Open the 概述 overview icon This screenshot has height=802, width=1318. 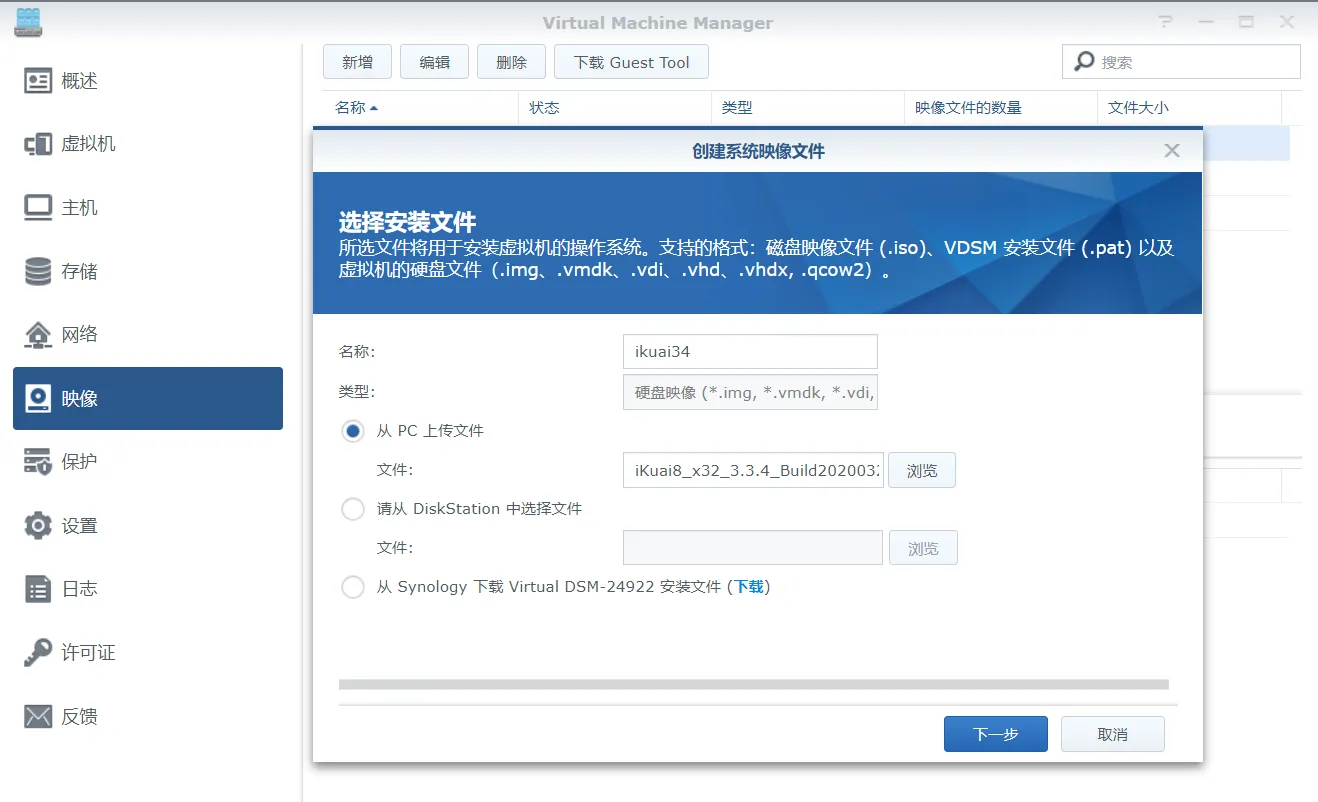click(x=38, y=81)
